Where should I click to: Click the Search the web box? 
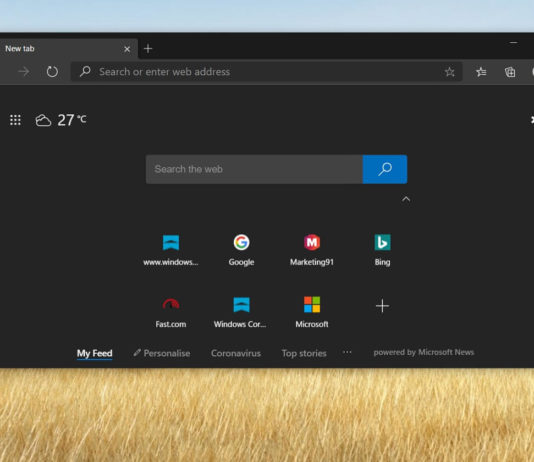click(254, 169)
